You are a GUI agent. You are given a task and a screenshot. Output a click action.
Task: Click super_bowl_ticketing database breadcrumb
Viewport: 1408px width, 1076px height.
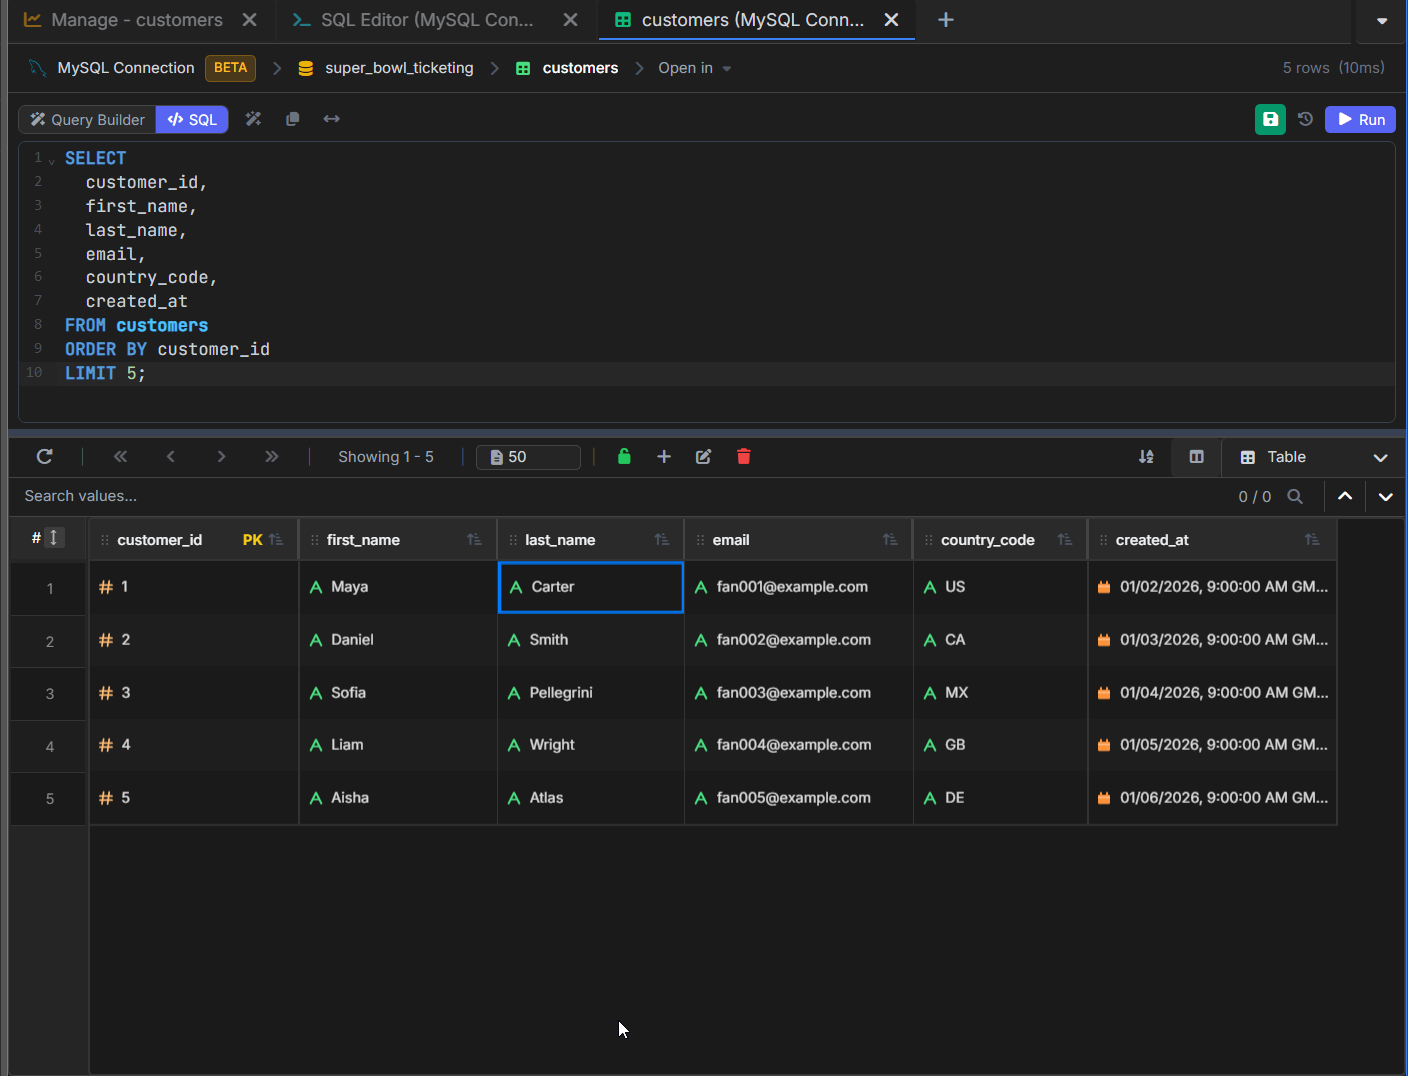(399, 68)
